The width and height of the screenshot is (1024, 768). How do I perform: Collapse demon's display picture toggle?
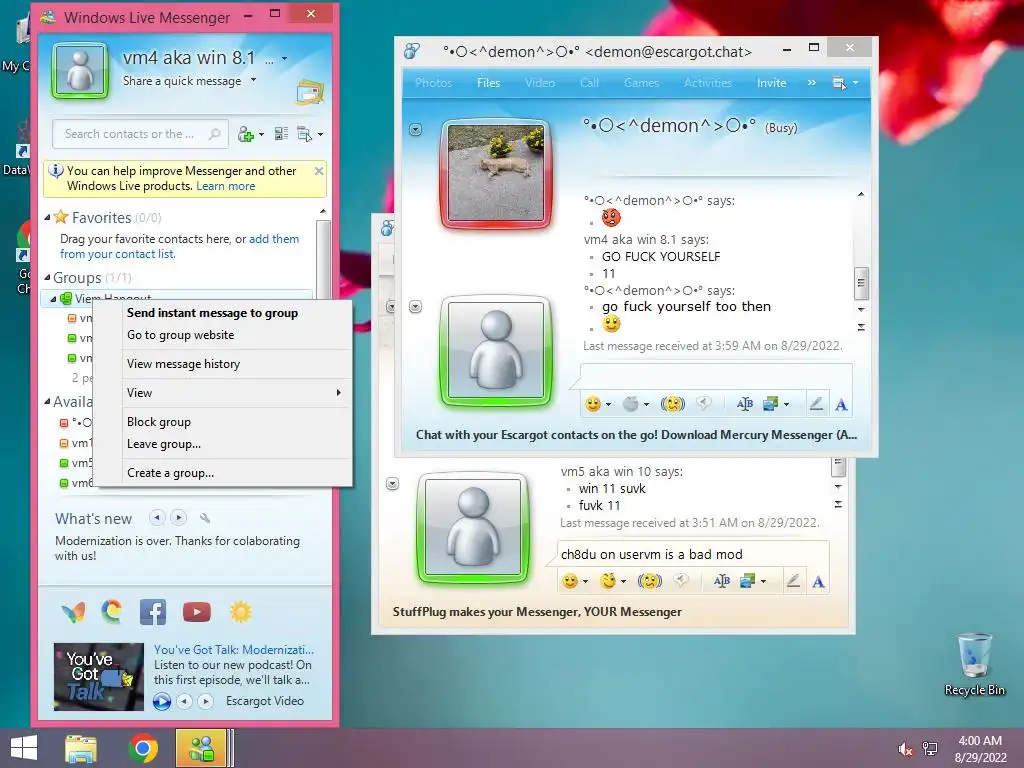[x=415, y=129]
